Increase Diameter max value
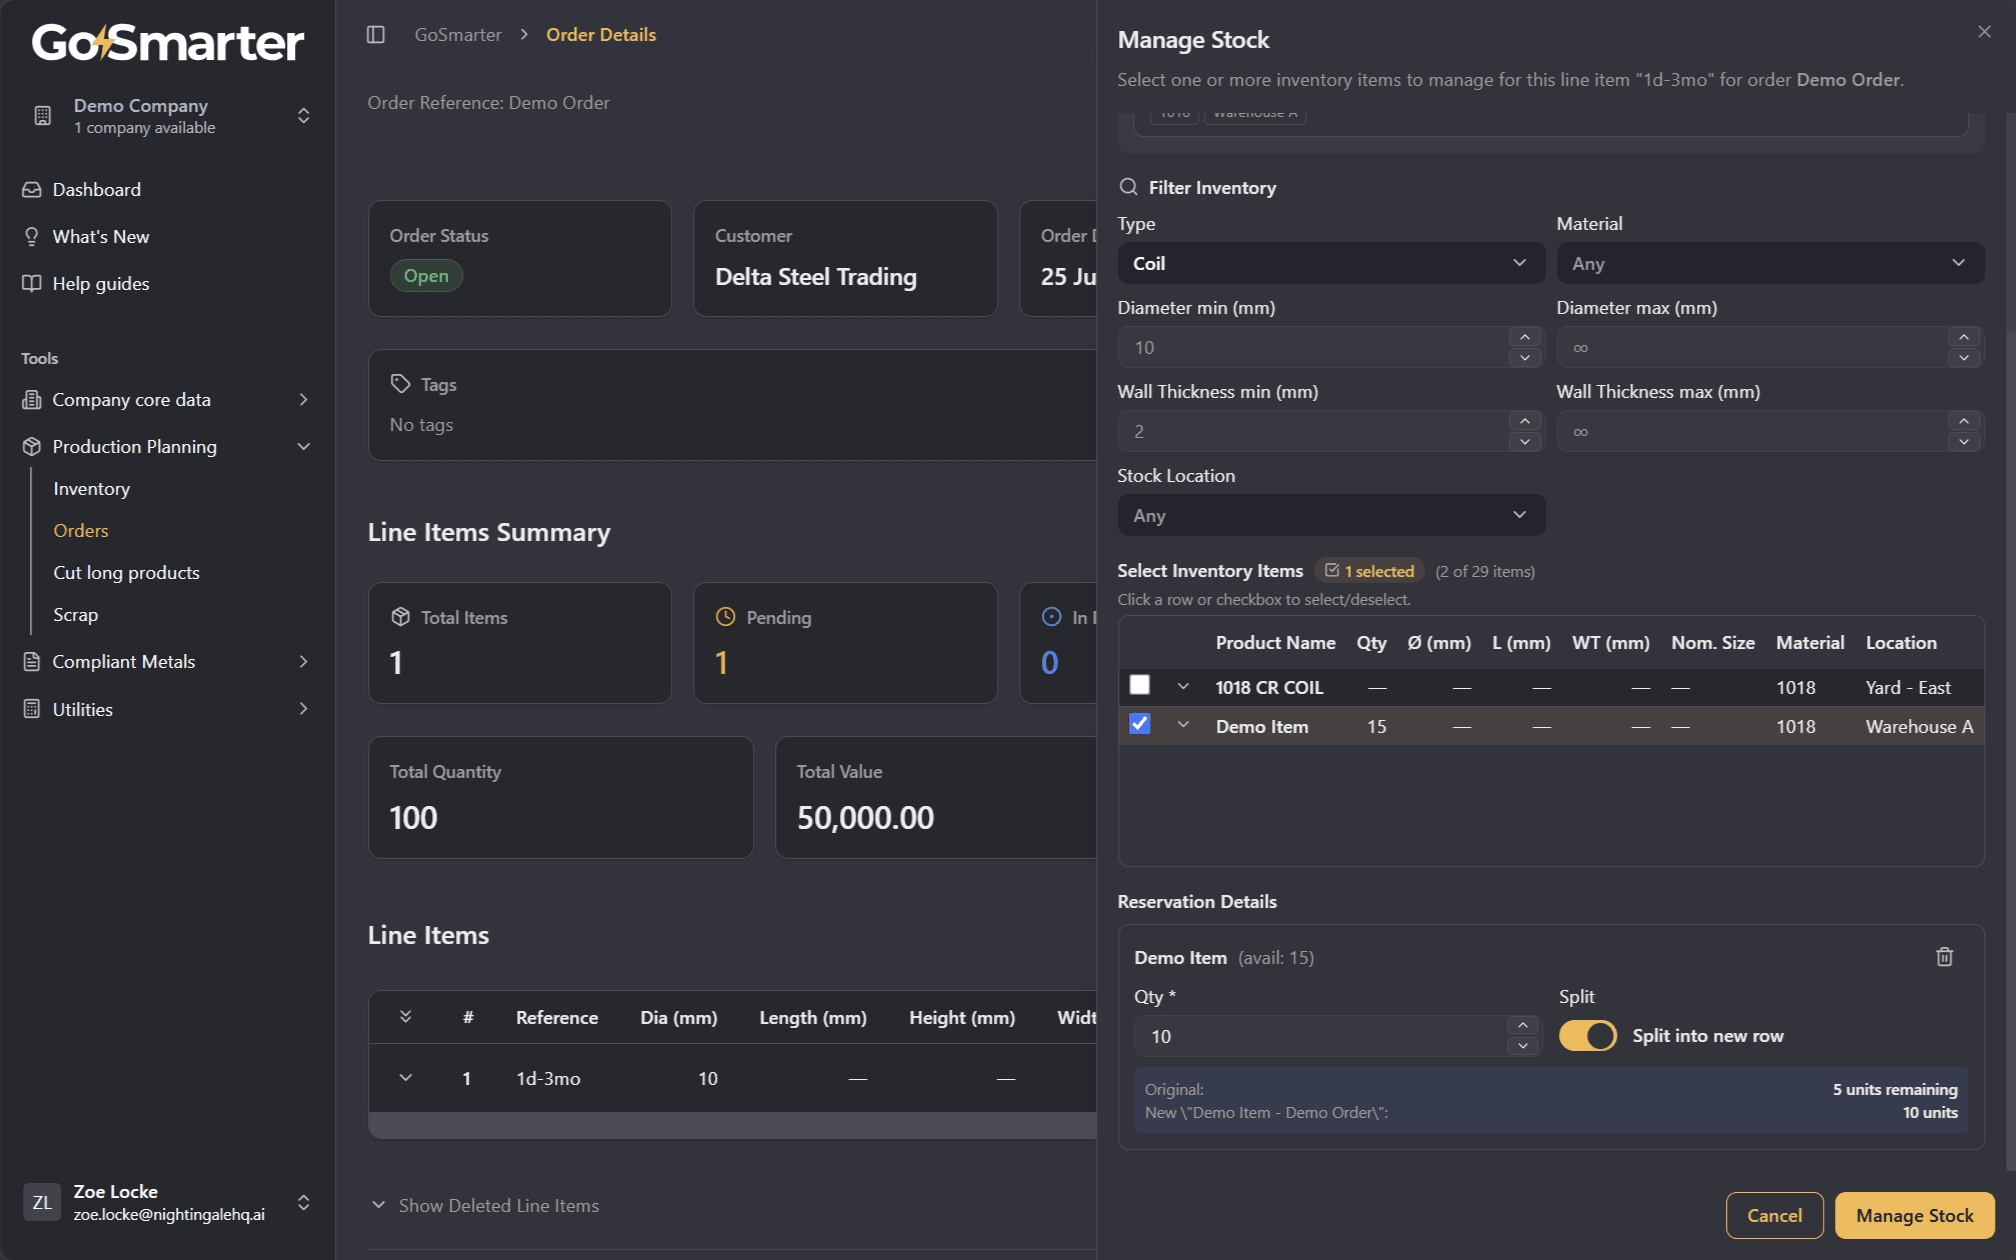2016x1260 pixels. point(1964,337)
